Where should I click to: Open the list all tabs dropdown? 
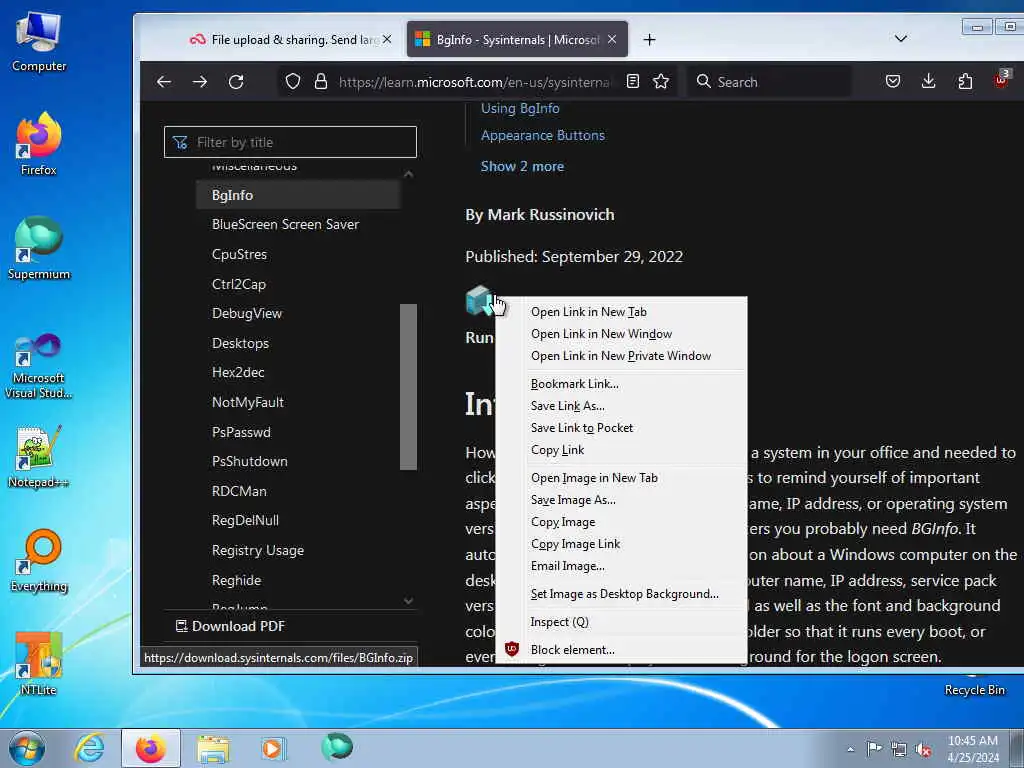click(x=901, y=39)
